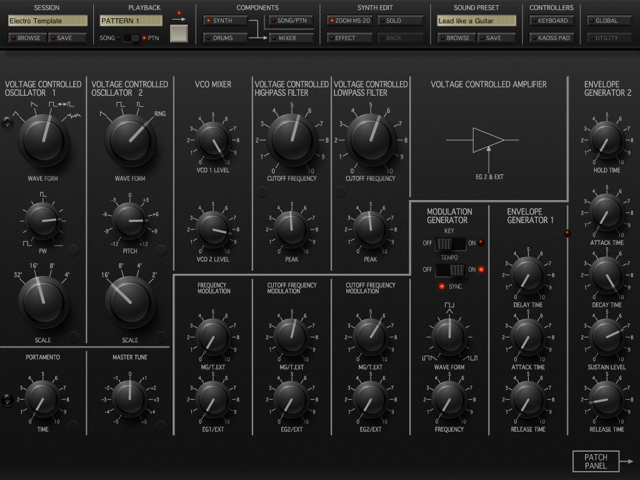The image size is (640, 480).
Task: Click the KAOSS PAD controller button
Action: coord(551,38)
